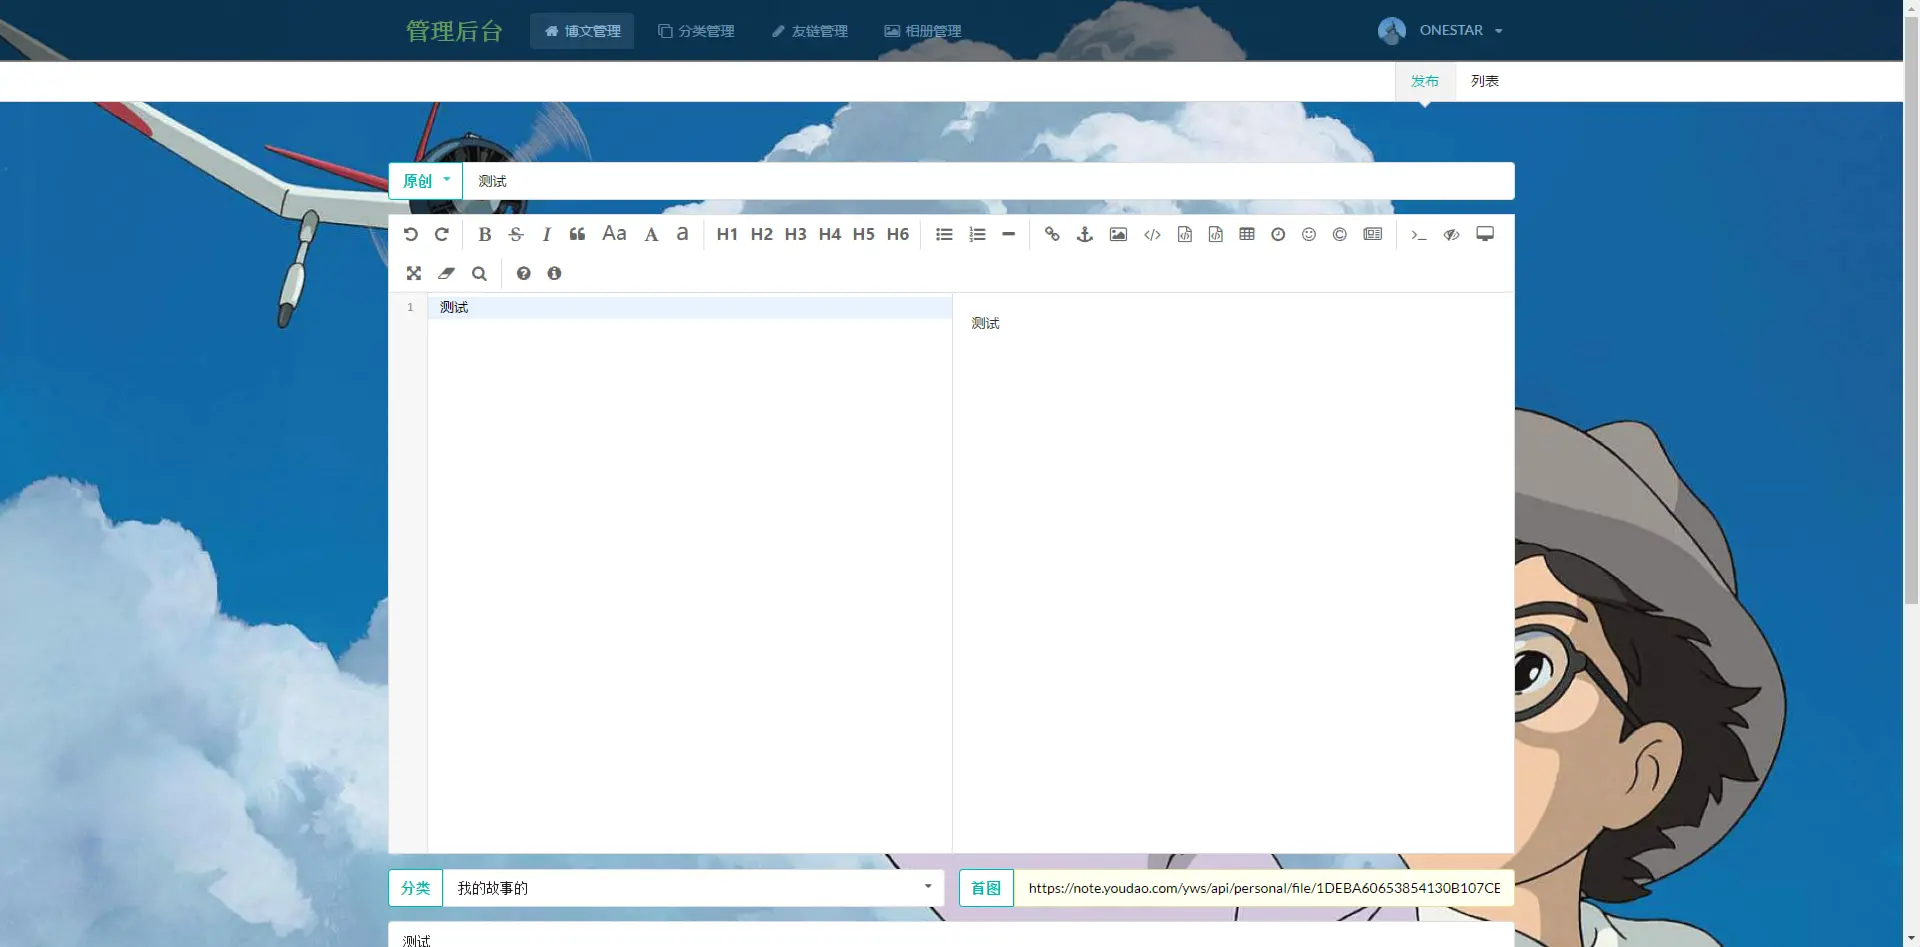The image size is (1920, 947).
Task: Insert a hyperlink via the chain icon
Action: tap(1052, 234)
